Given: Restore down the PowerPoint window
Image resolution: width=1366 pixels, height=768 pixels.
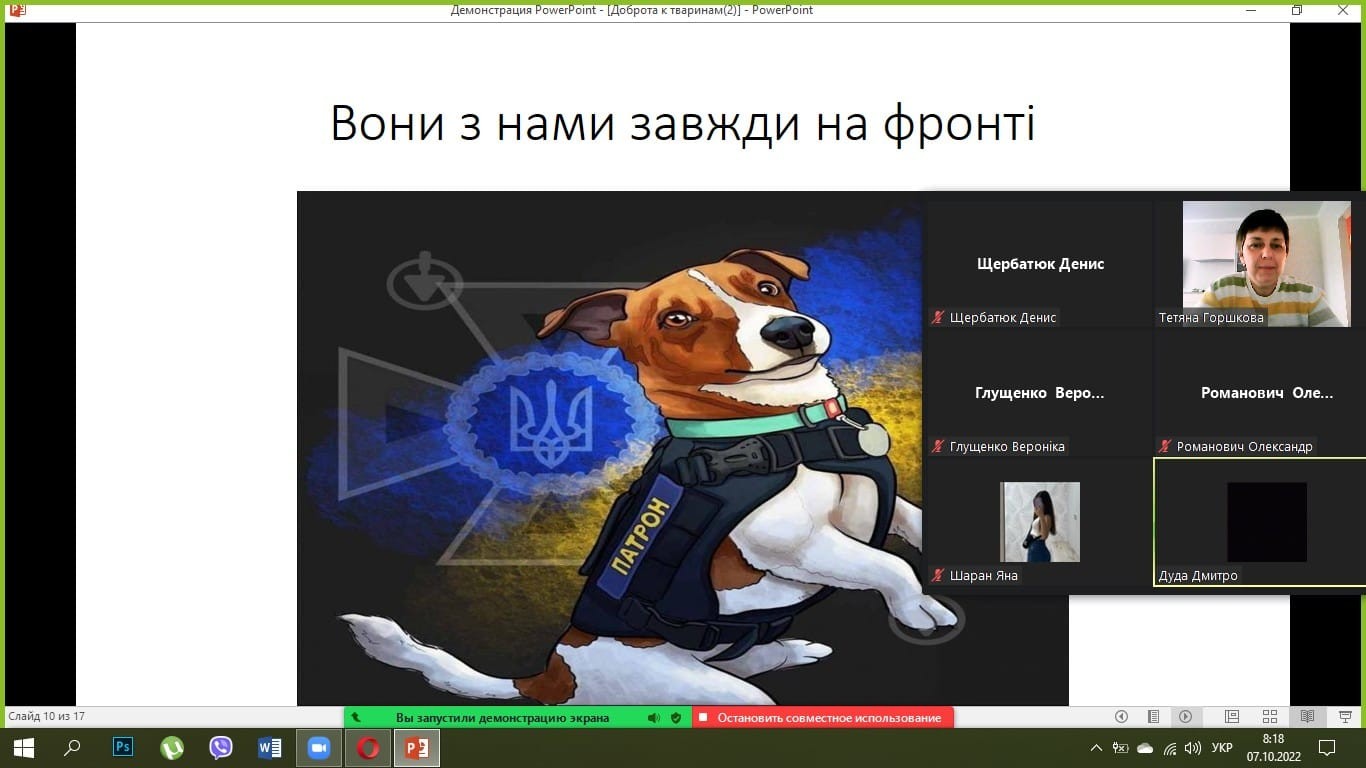Looking at the screenshot, I should point(1297,10).
